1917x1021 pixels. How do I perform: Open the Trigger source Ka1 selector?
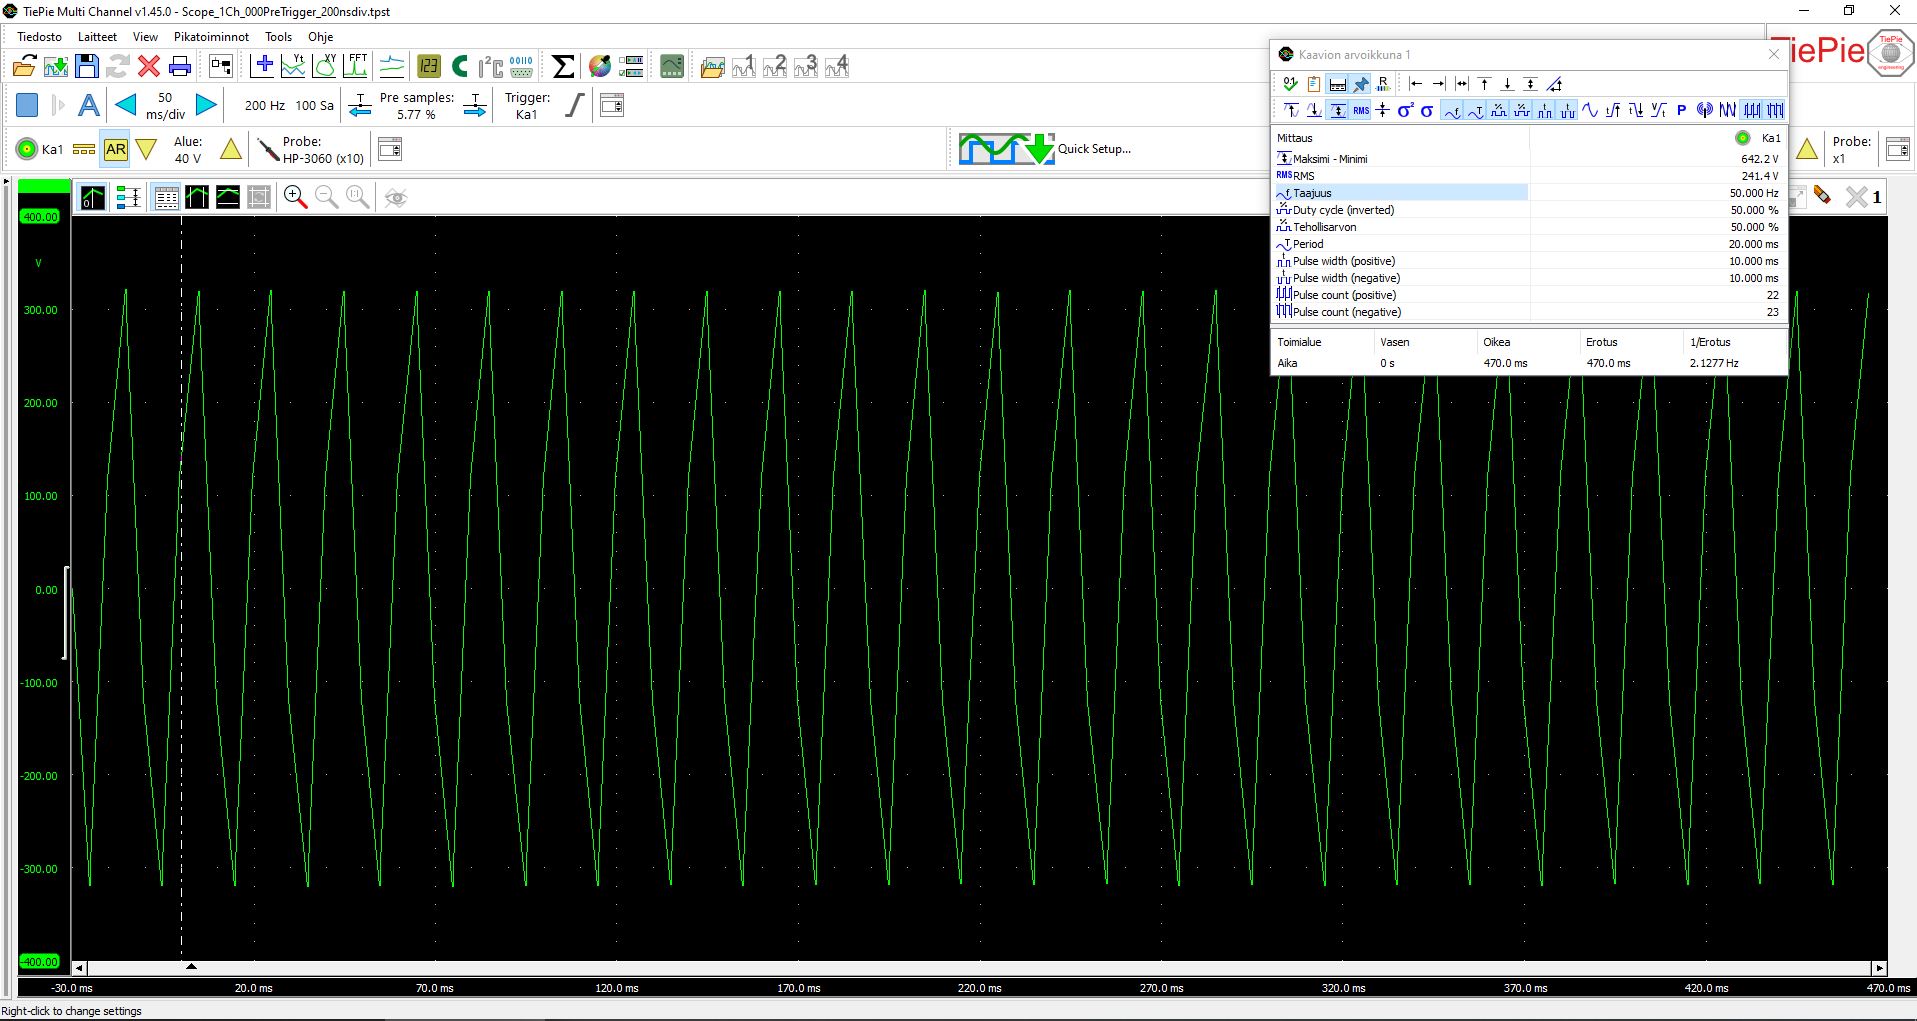tap(527, 106)
